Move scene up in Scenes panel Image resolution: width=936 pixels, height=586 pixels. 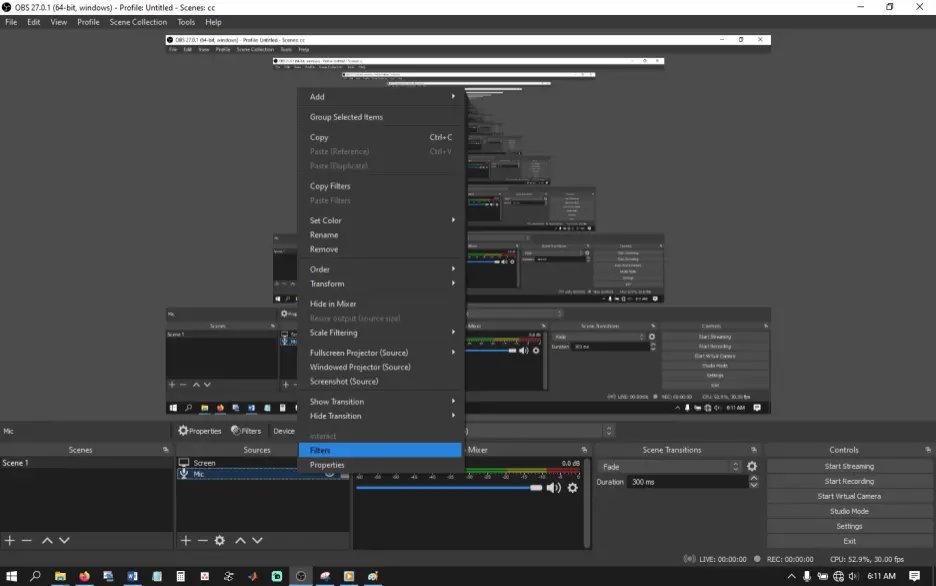coord(47,540)
